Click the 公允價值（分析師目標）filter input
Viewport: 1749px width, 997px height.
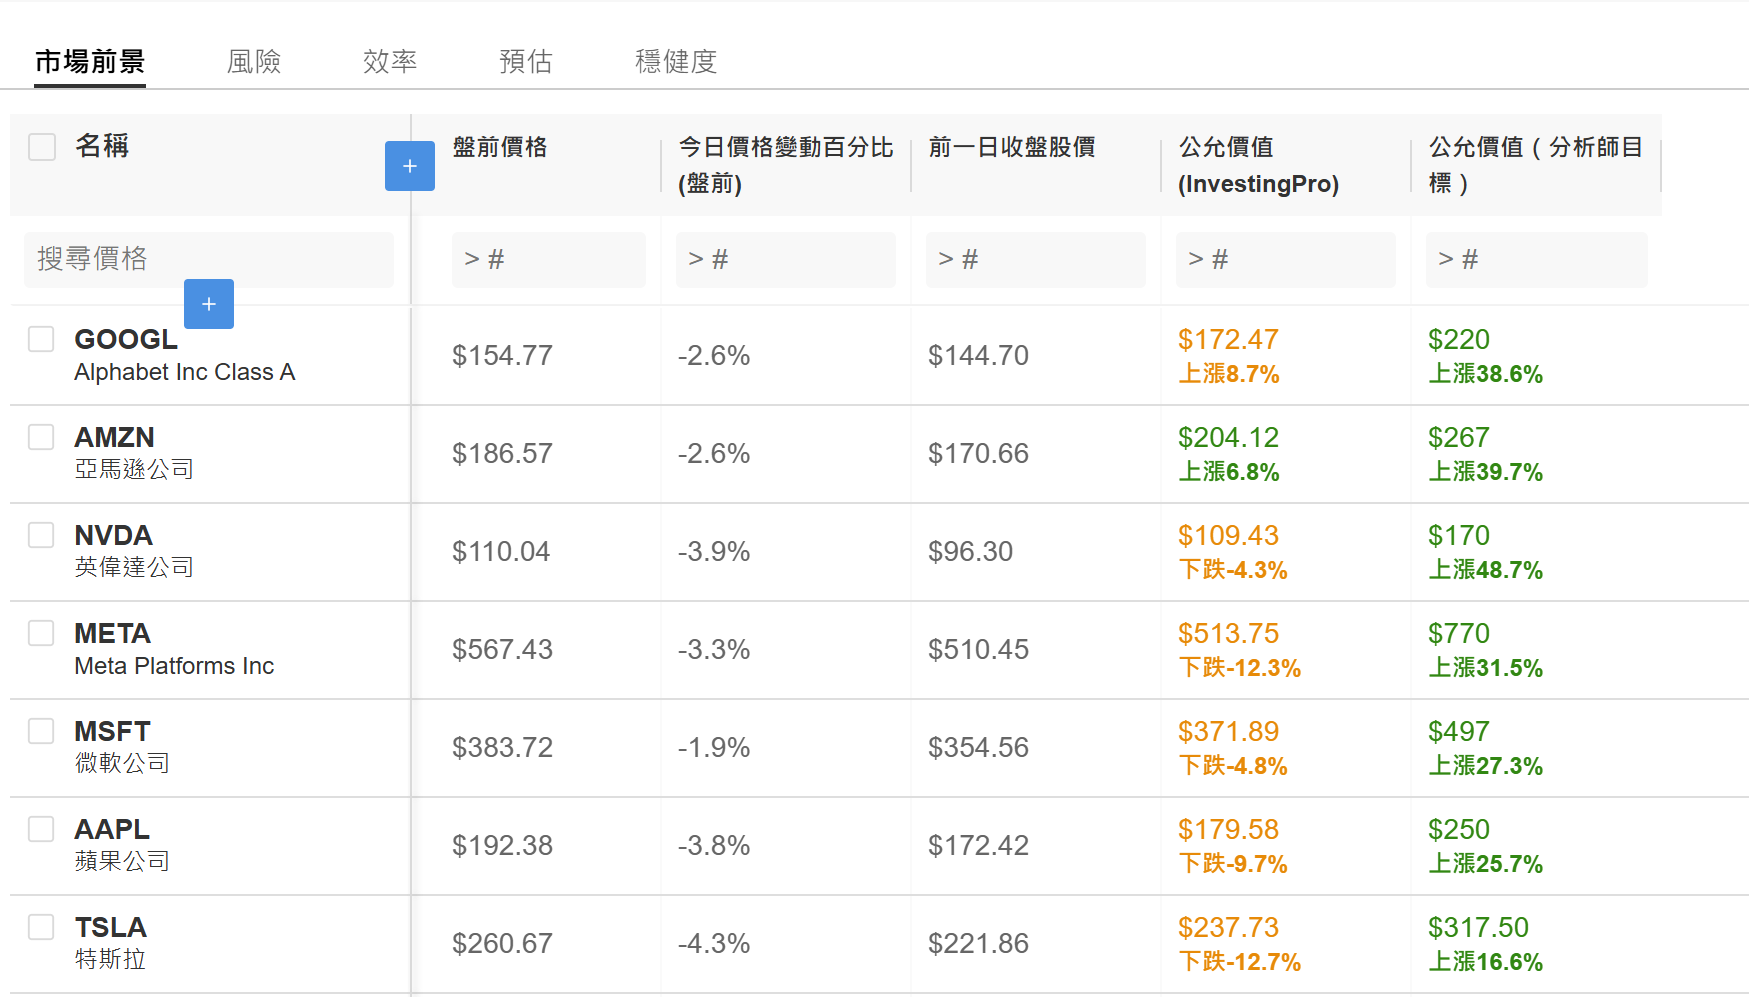point(1537,260)
